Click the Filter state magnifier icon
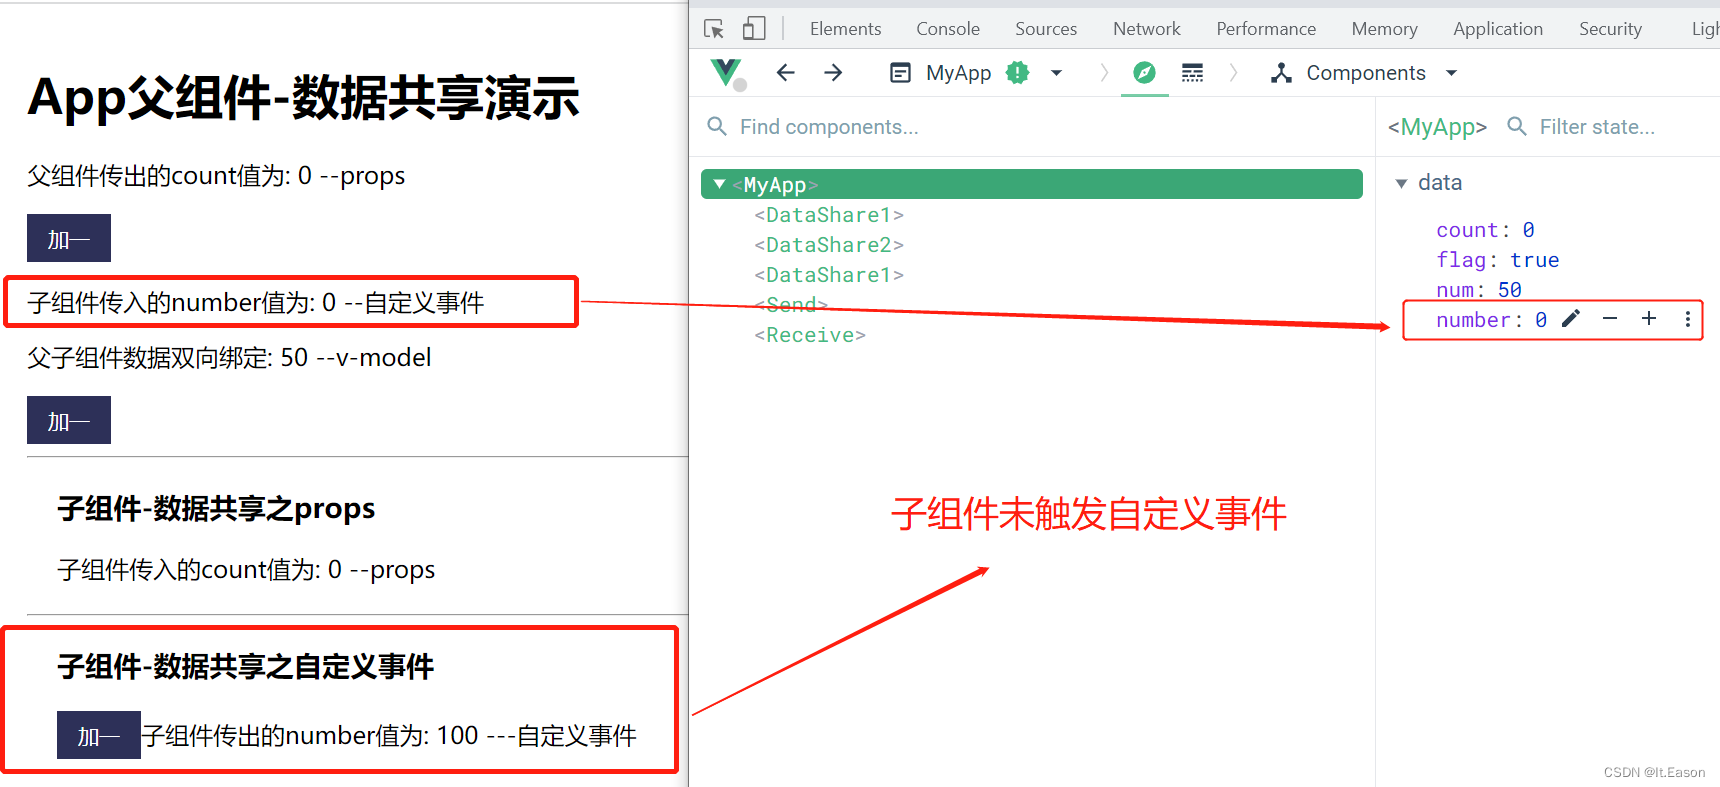 click(x=1517, y=126)
